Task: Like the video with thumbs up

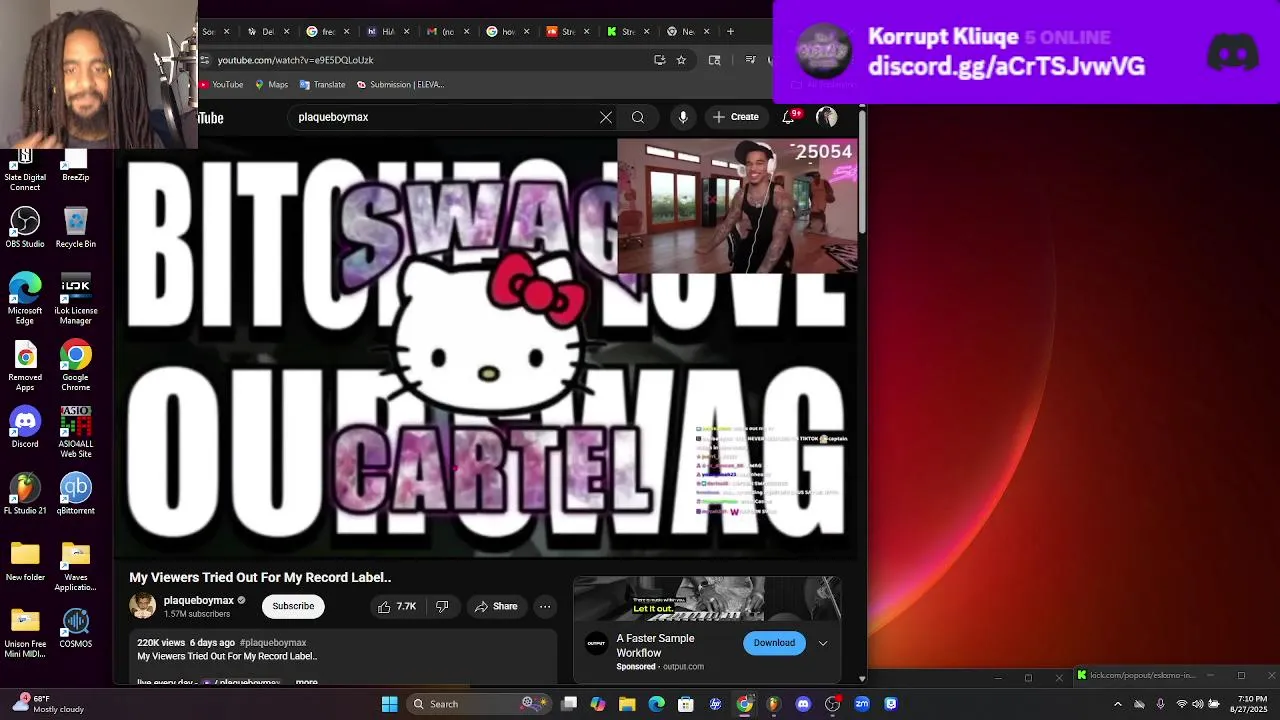Action: (397, 606)
